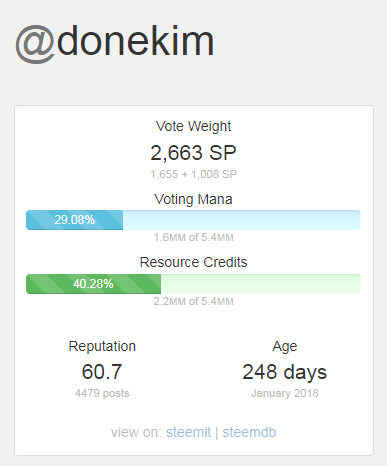Click the 2.2MM of 5.4MM credits text
Screen dimensions: 387x466
tap(193, 301)
